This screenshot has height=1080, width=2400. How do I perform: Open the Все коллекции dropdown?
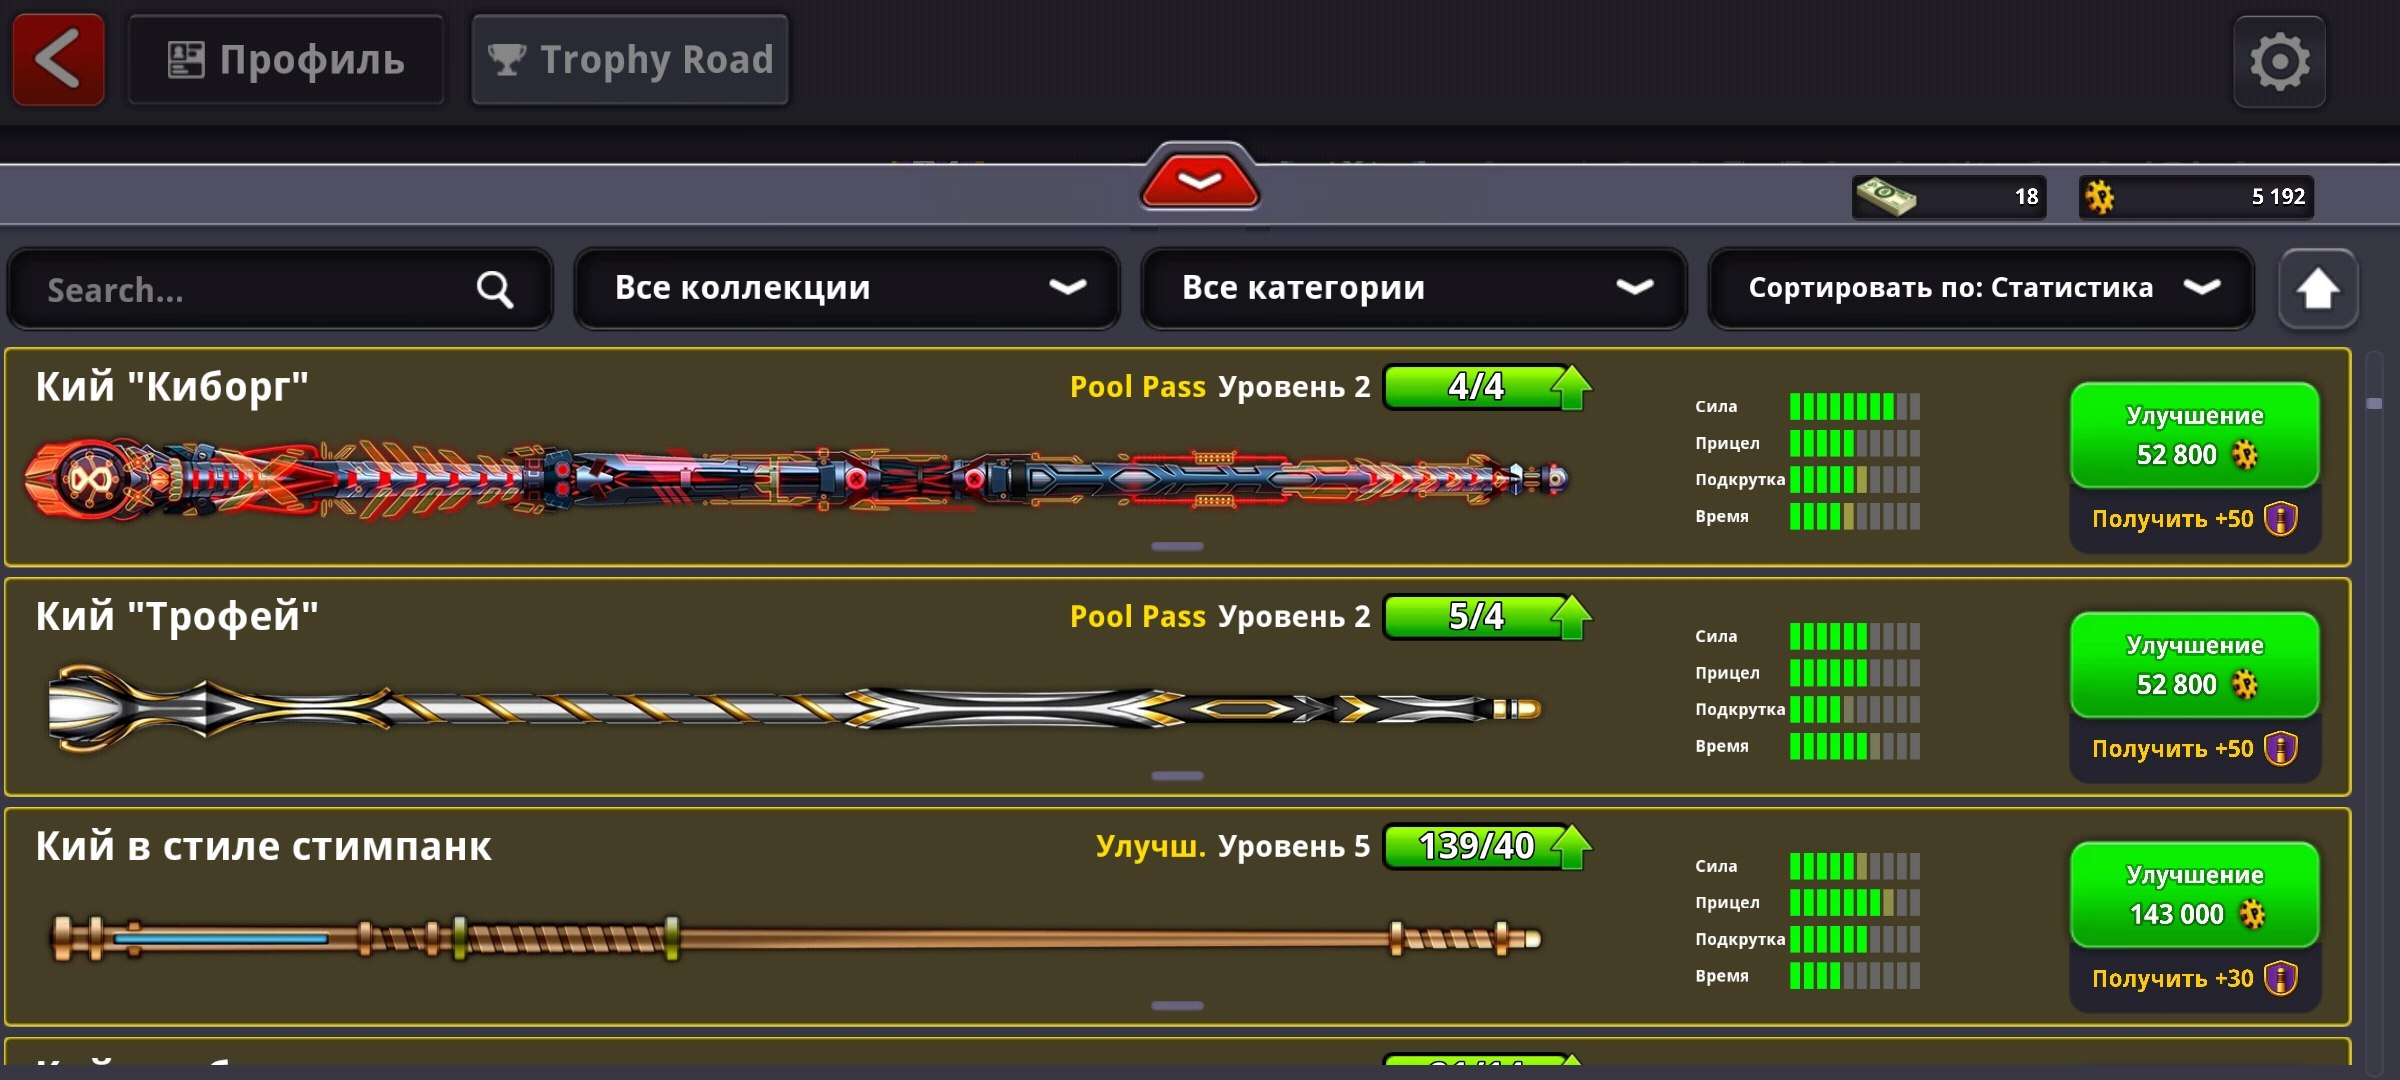point(847,289)
